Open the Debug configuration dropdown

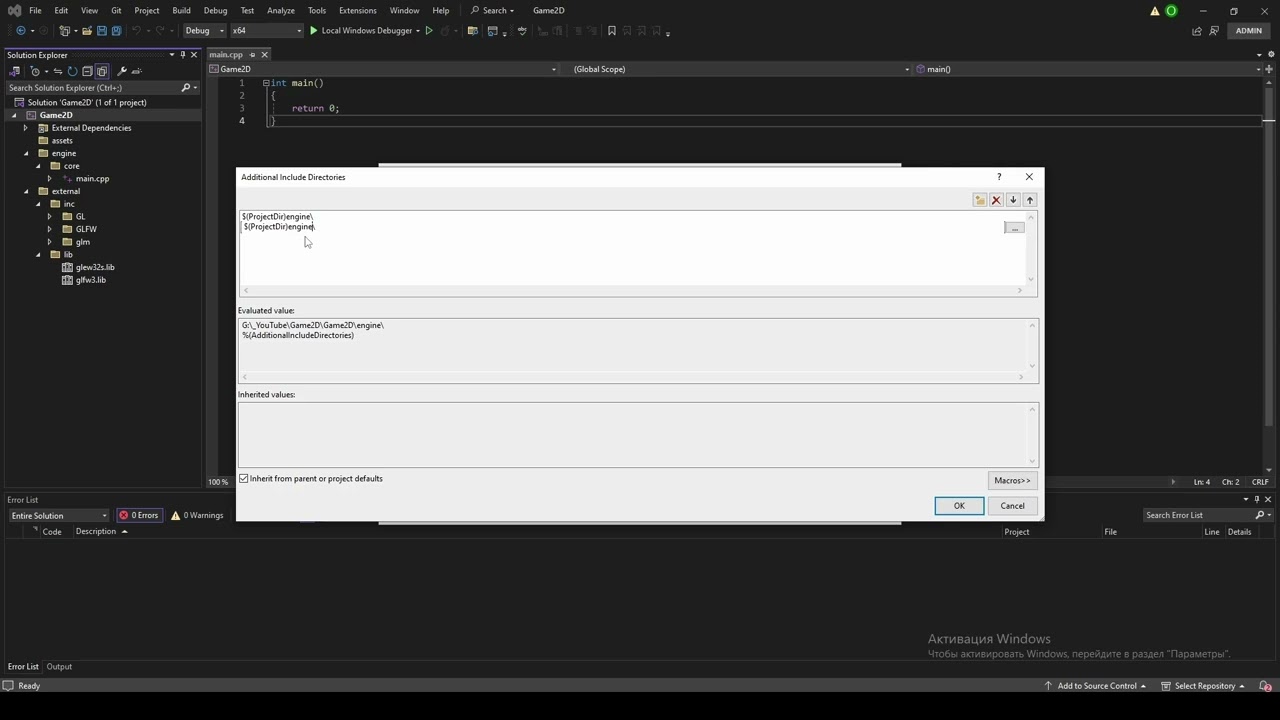point(204,31)
